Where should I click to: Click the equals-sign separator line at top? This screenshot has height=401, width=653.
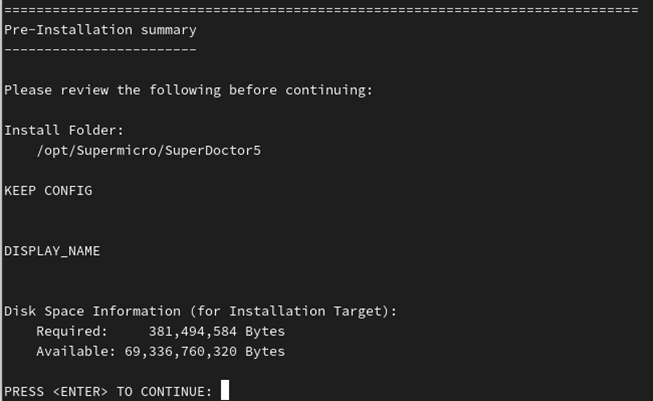(x=321, y=10)
